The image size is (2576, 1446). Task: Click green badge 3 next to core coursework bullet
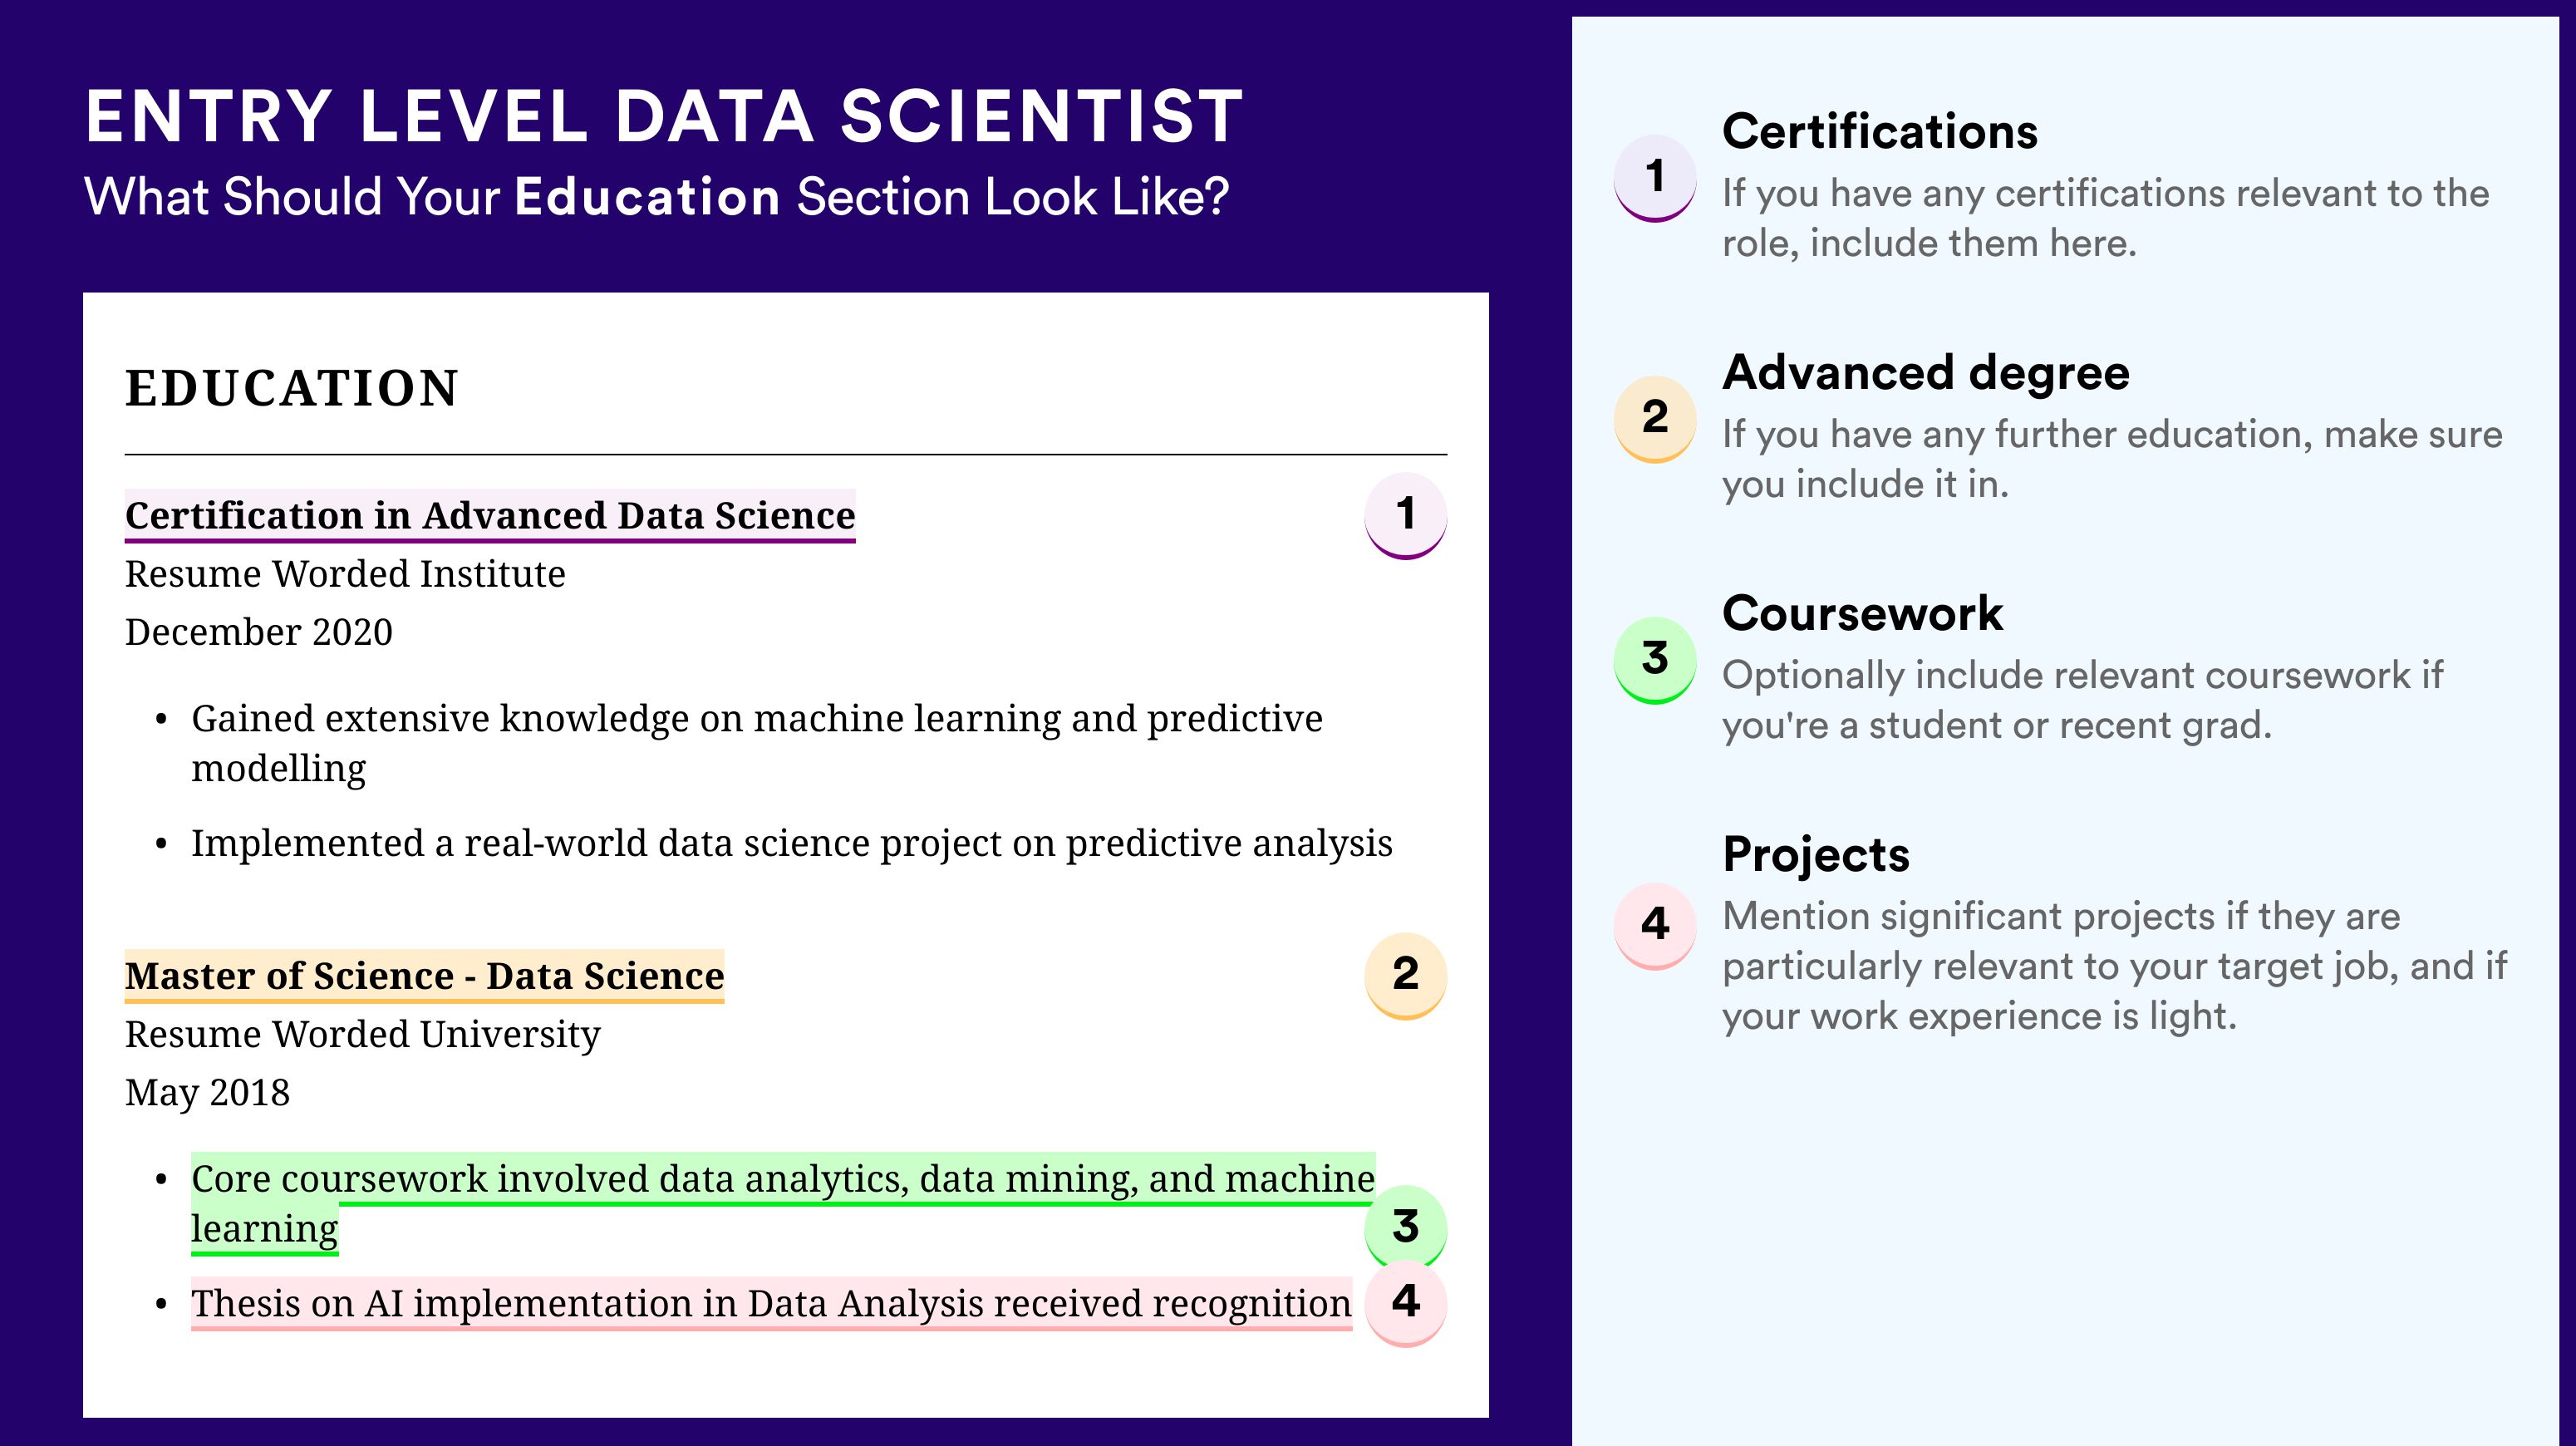[1405, 1227]
